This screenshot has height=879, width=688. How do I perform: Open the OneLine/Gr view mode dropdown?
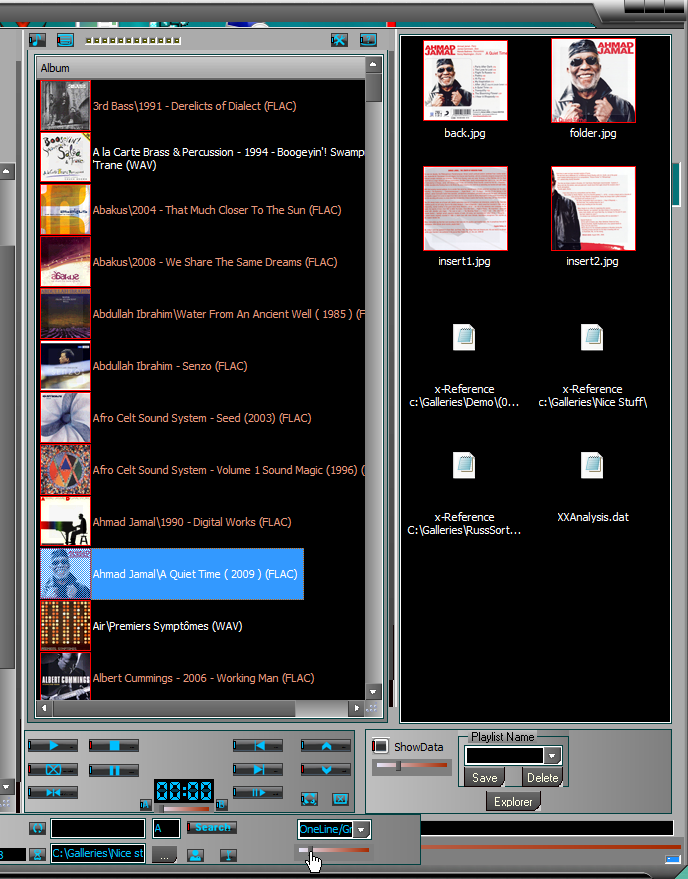click(x=362, y=829)
